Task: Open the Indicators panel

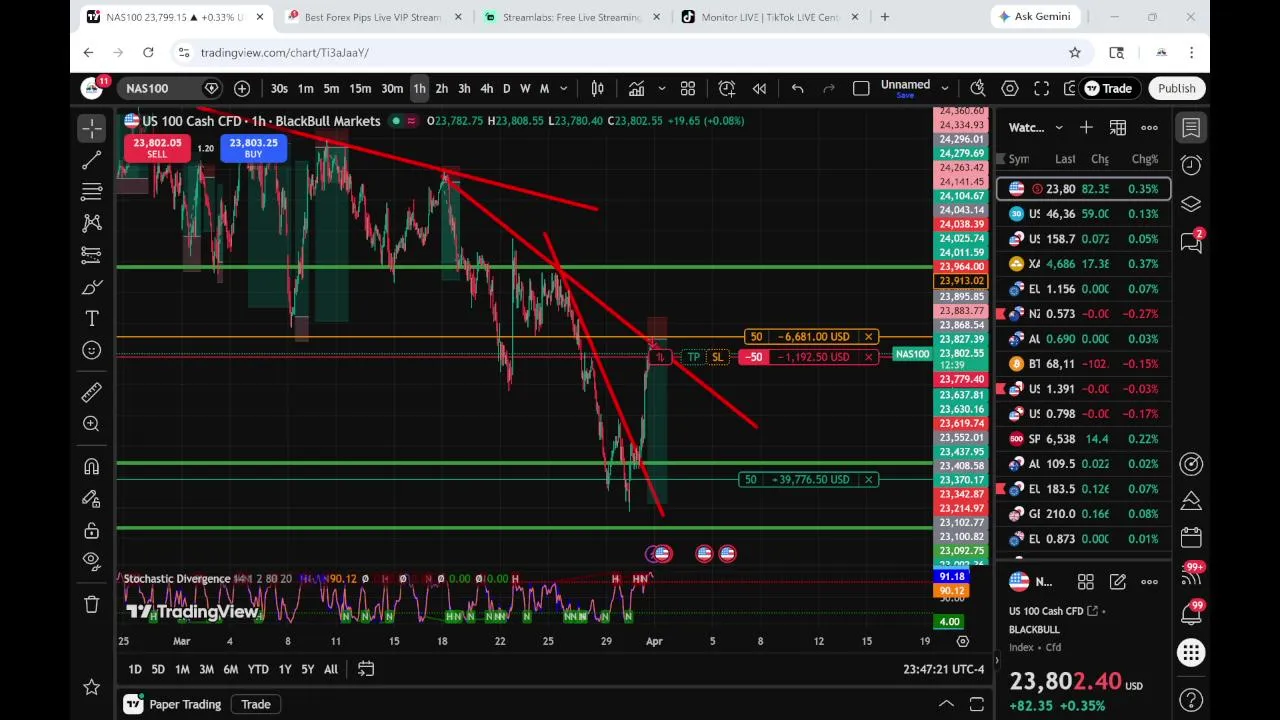Action: pyautogui.click(x=636, y=89)
